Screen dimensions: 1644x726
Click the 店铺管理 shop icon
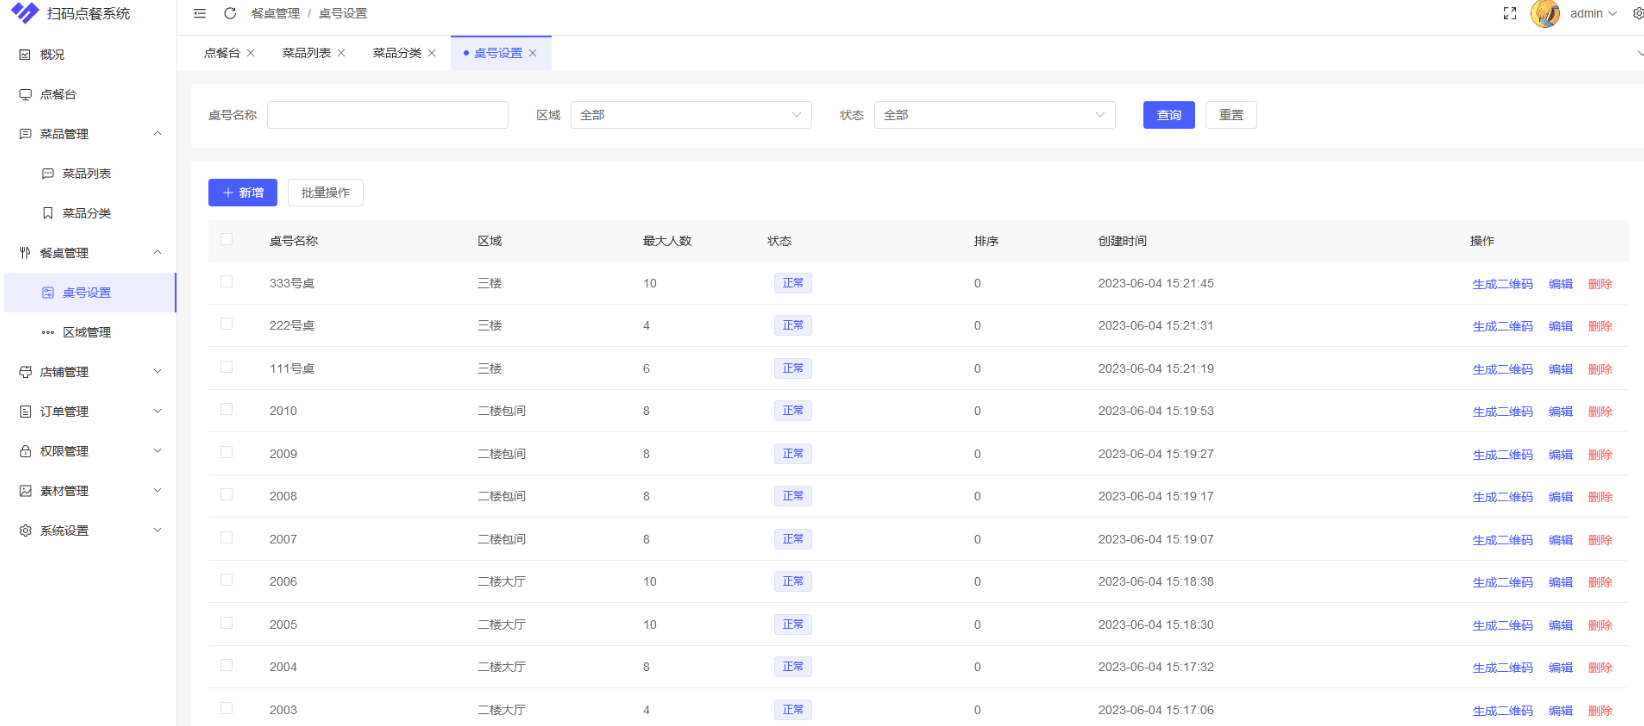coord(25,372)
